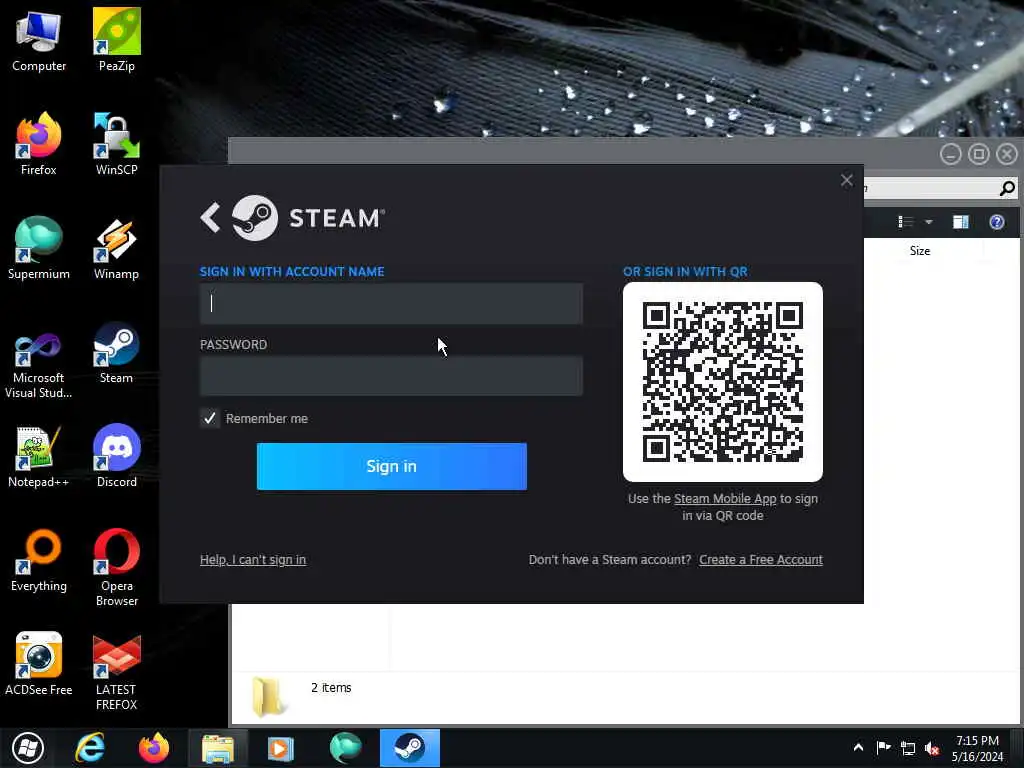This screenshot has height=768, width=1024.
Task: Click the Show desktop strip on the taskbar
Action: [1019, 748]
